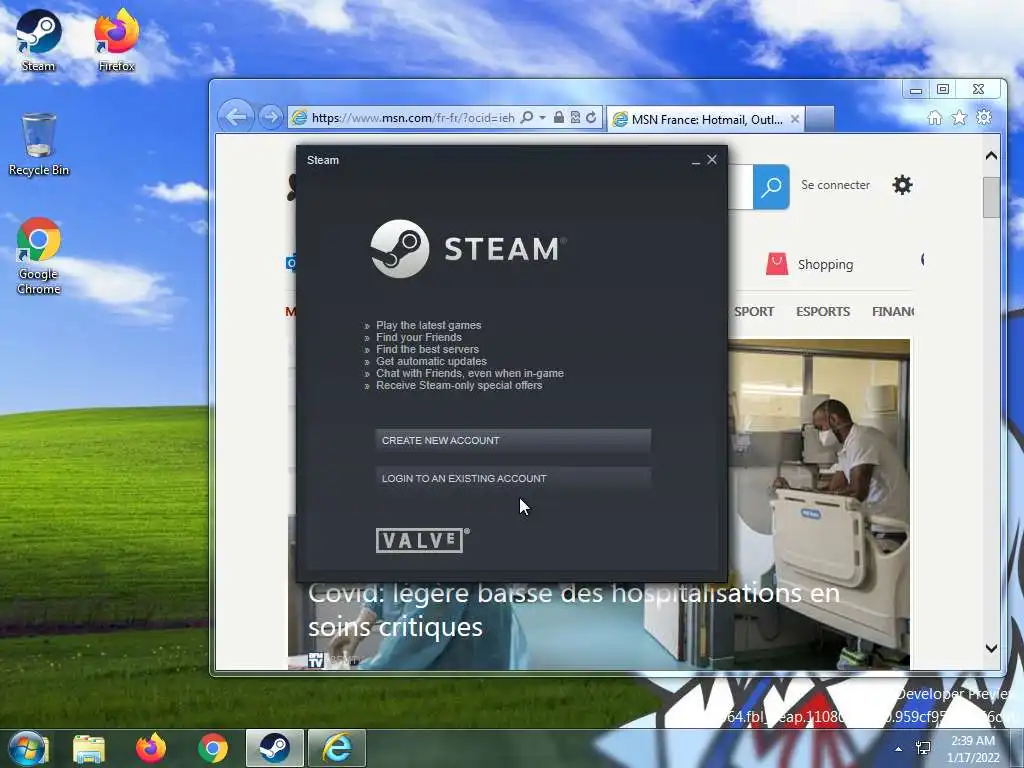Click the Valve logo in Steam dialog
The image size is (1024, 768).
coord(423,540)
